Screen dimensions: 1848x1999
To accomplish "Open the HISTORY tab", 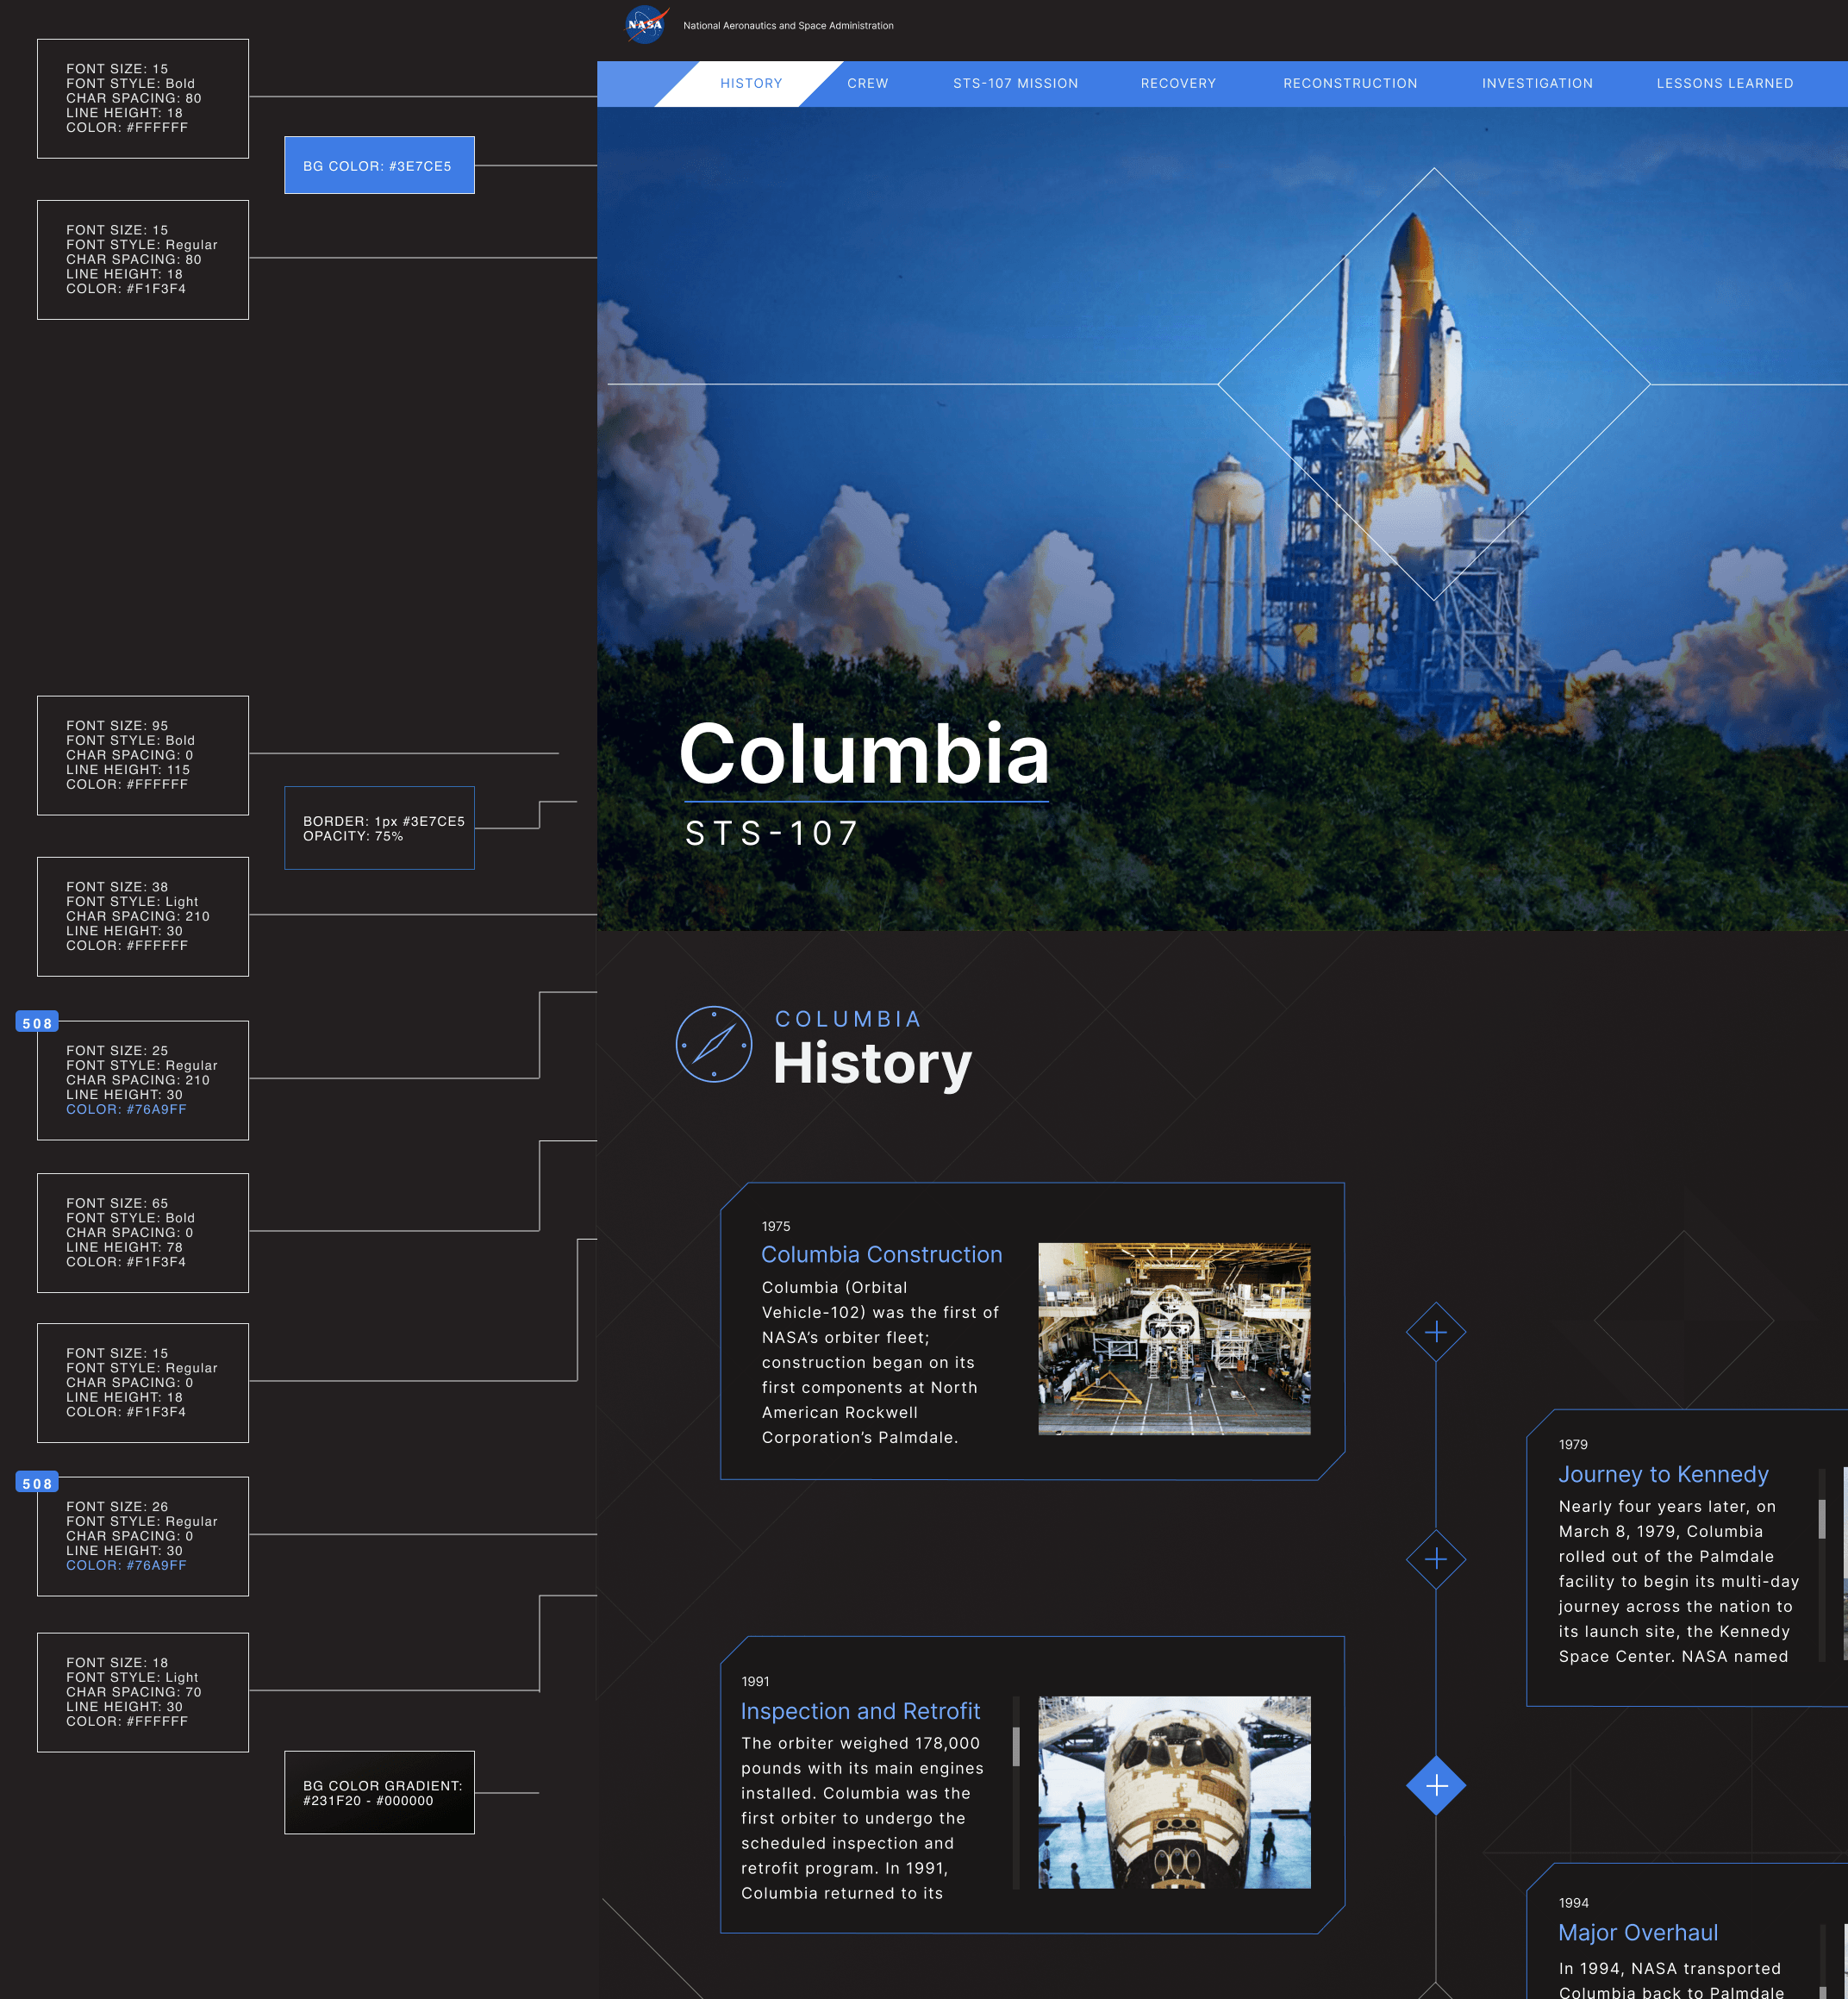I will [x=751, y=84].
